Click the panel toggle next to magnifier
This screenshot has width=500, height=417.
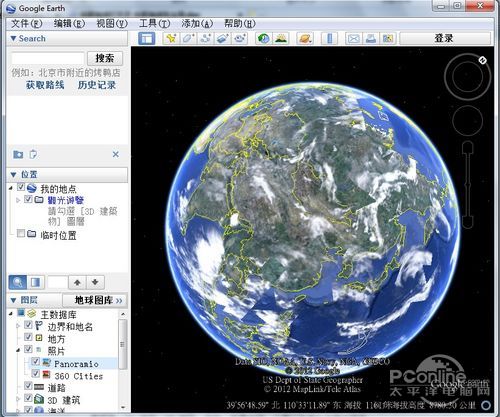[x=35, y=282]
